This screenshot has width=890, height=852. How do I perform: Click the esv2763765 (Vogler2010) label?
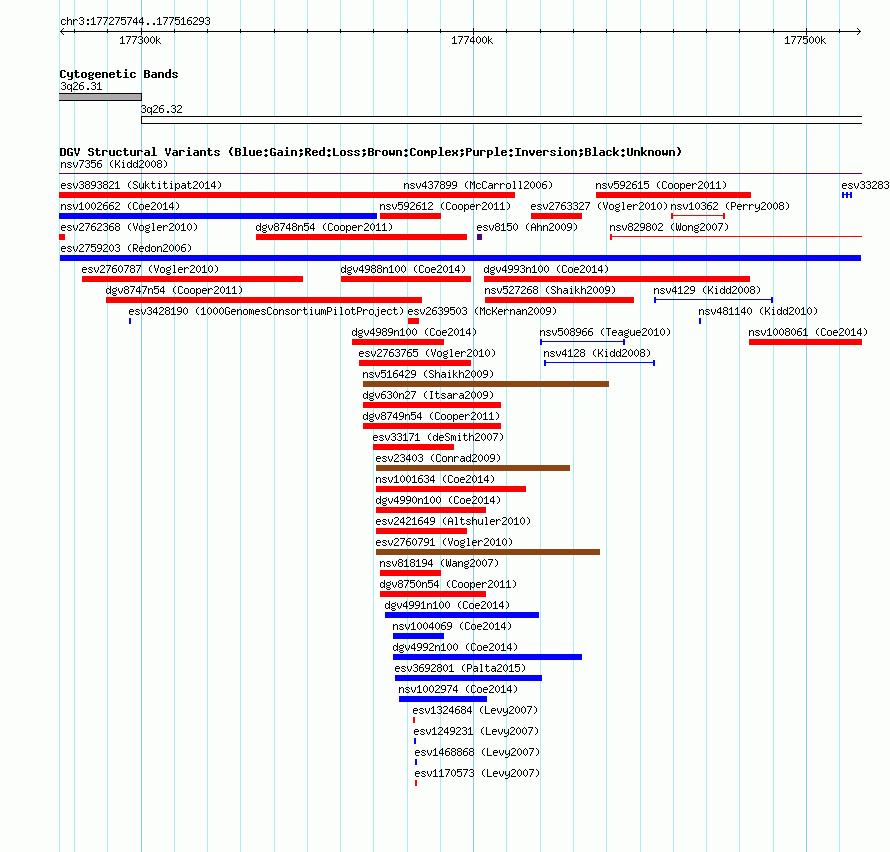coord(427,353)
